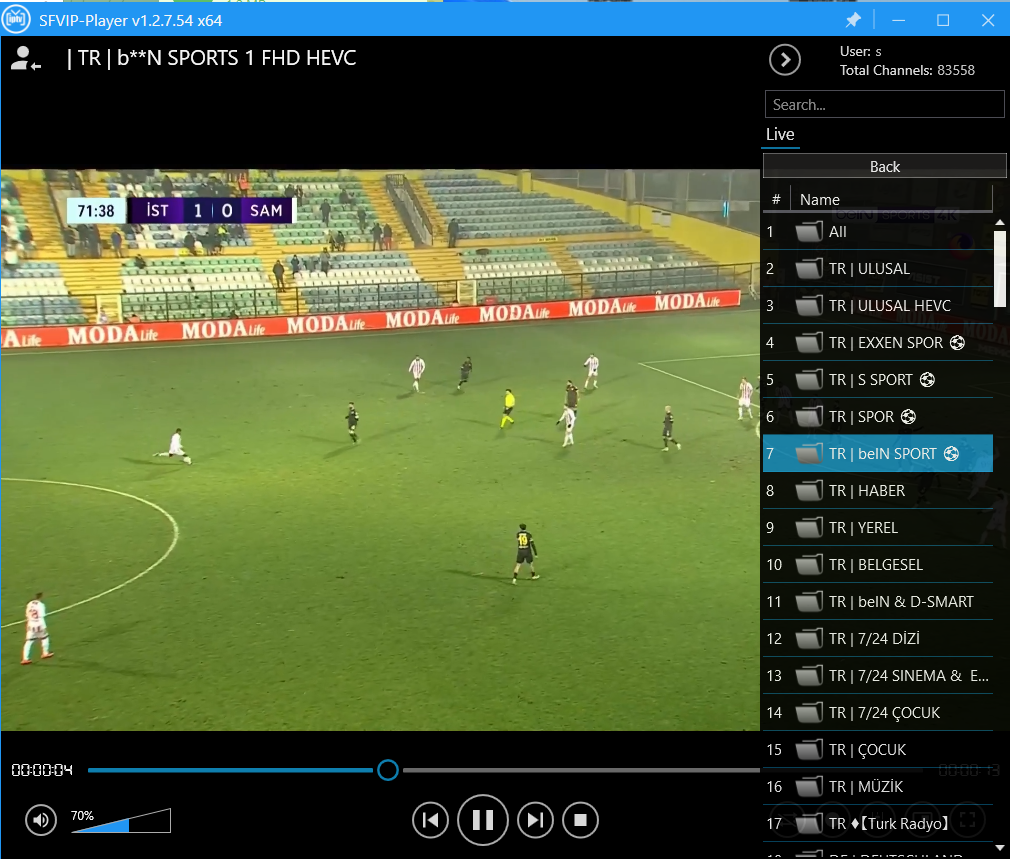The height and width of the screenshot is (859, 1010).
Task: Click the playback seek bar handle
Action: 388,769
